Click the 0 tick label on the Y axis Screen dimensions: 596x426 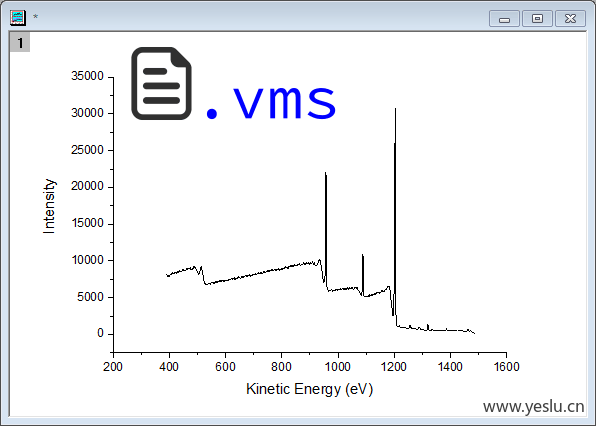(100, 333)
